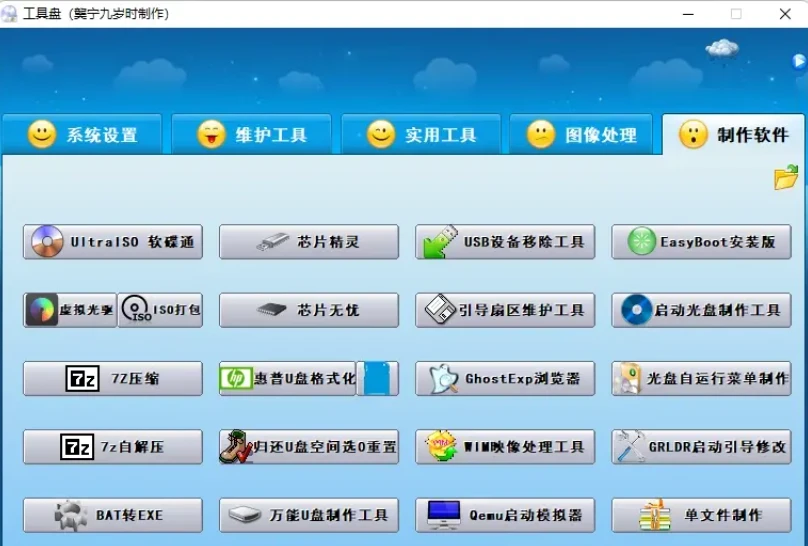Click the green HP logo icon
The height and width of the screenshot is (546, 808).
(x=236, y=379)
